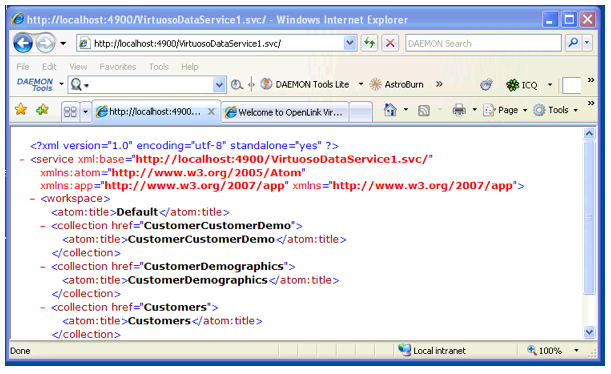Open the DAEMON Tools logo dropdown arrow
611x374 pixels.
[61, 84]
